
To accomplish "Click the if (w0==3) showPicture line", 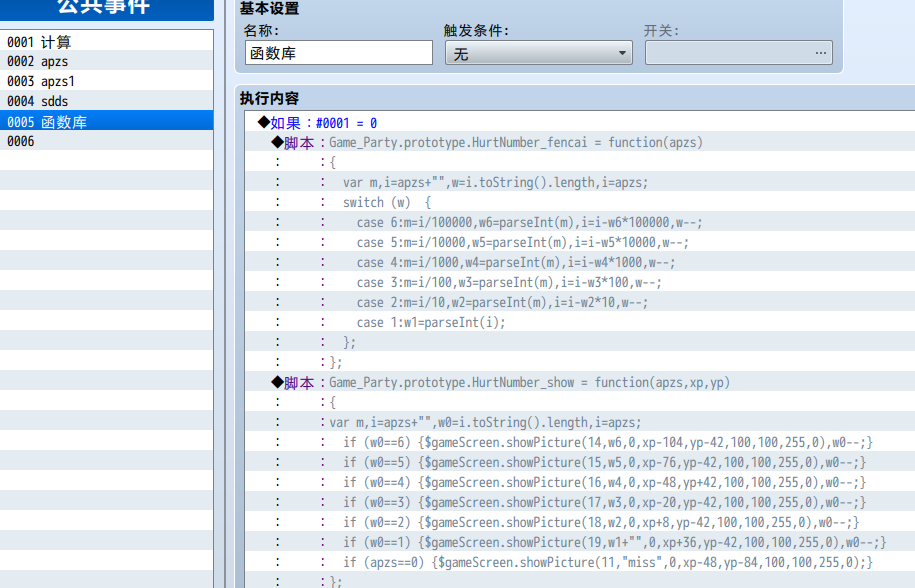I will tap(580, 502).
